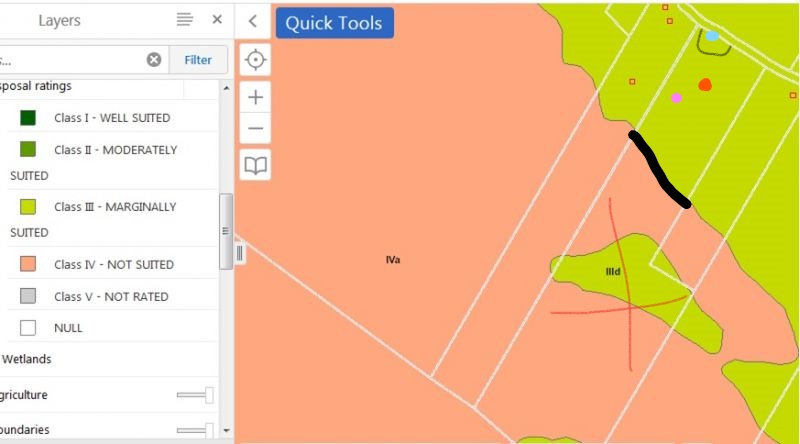Select the Class I dark green swatch
Screen dimensions: 800x444
click(x=28, y=117)
